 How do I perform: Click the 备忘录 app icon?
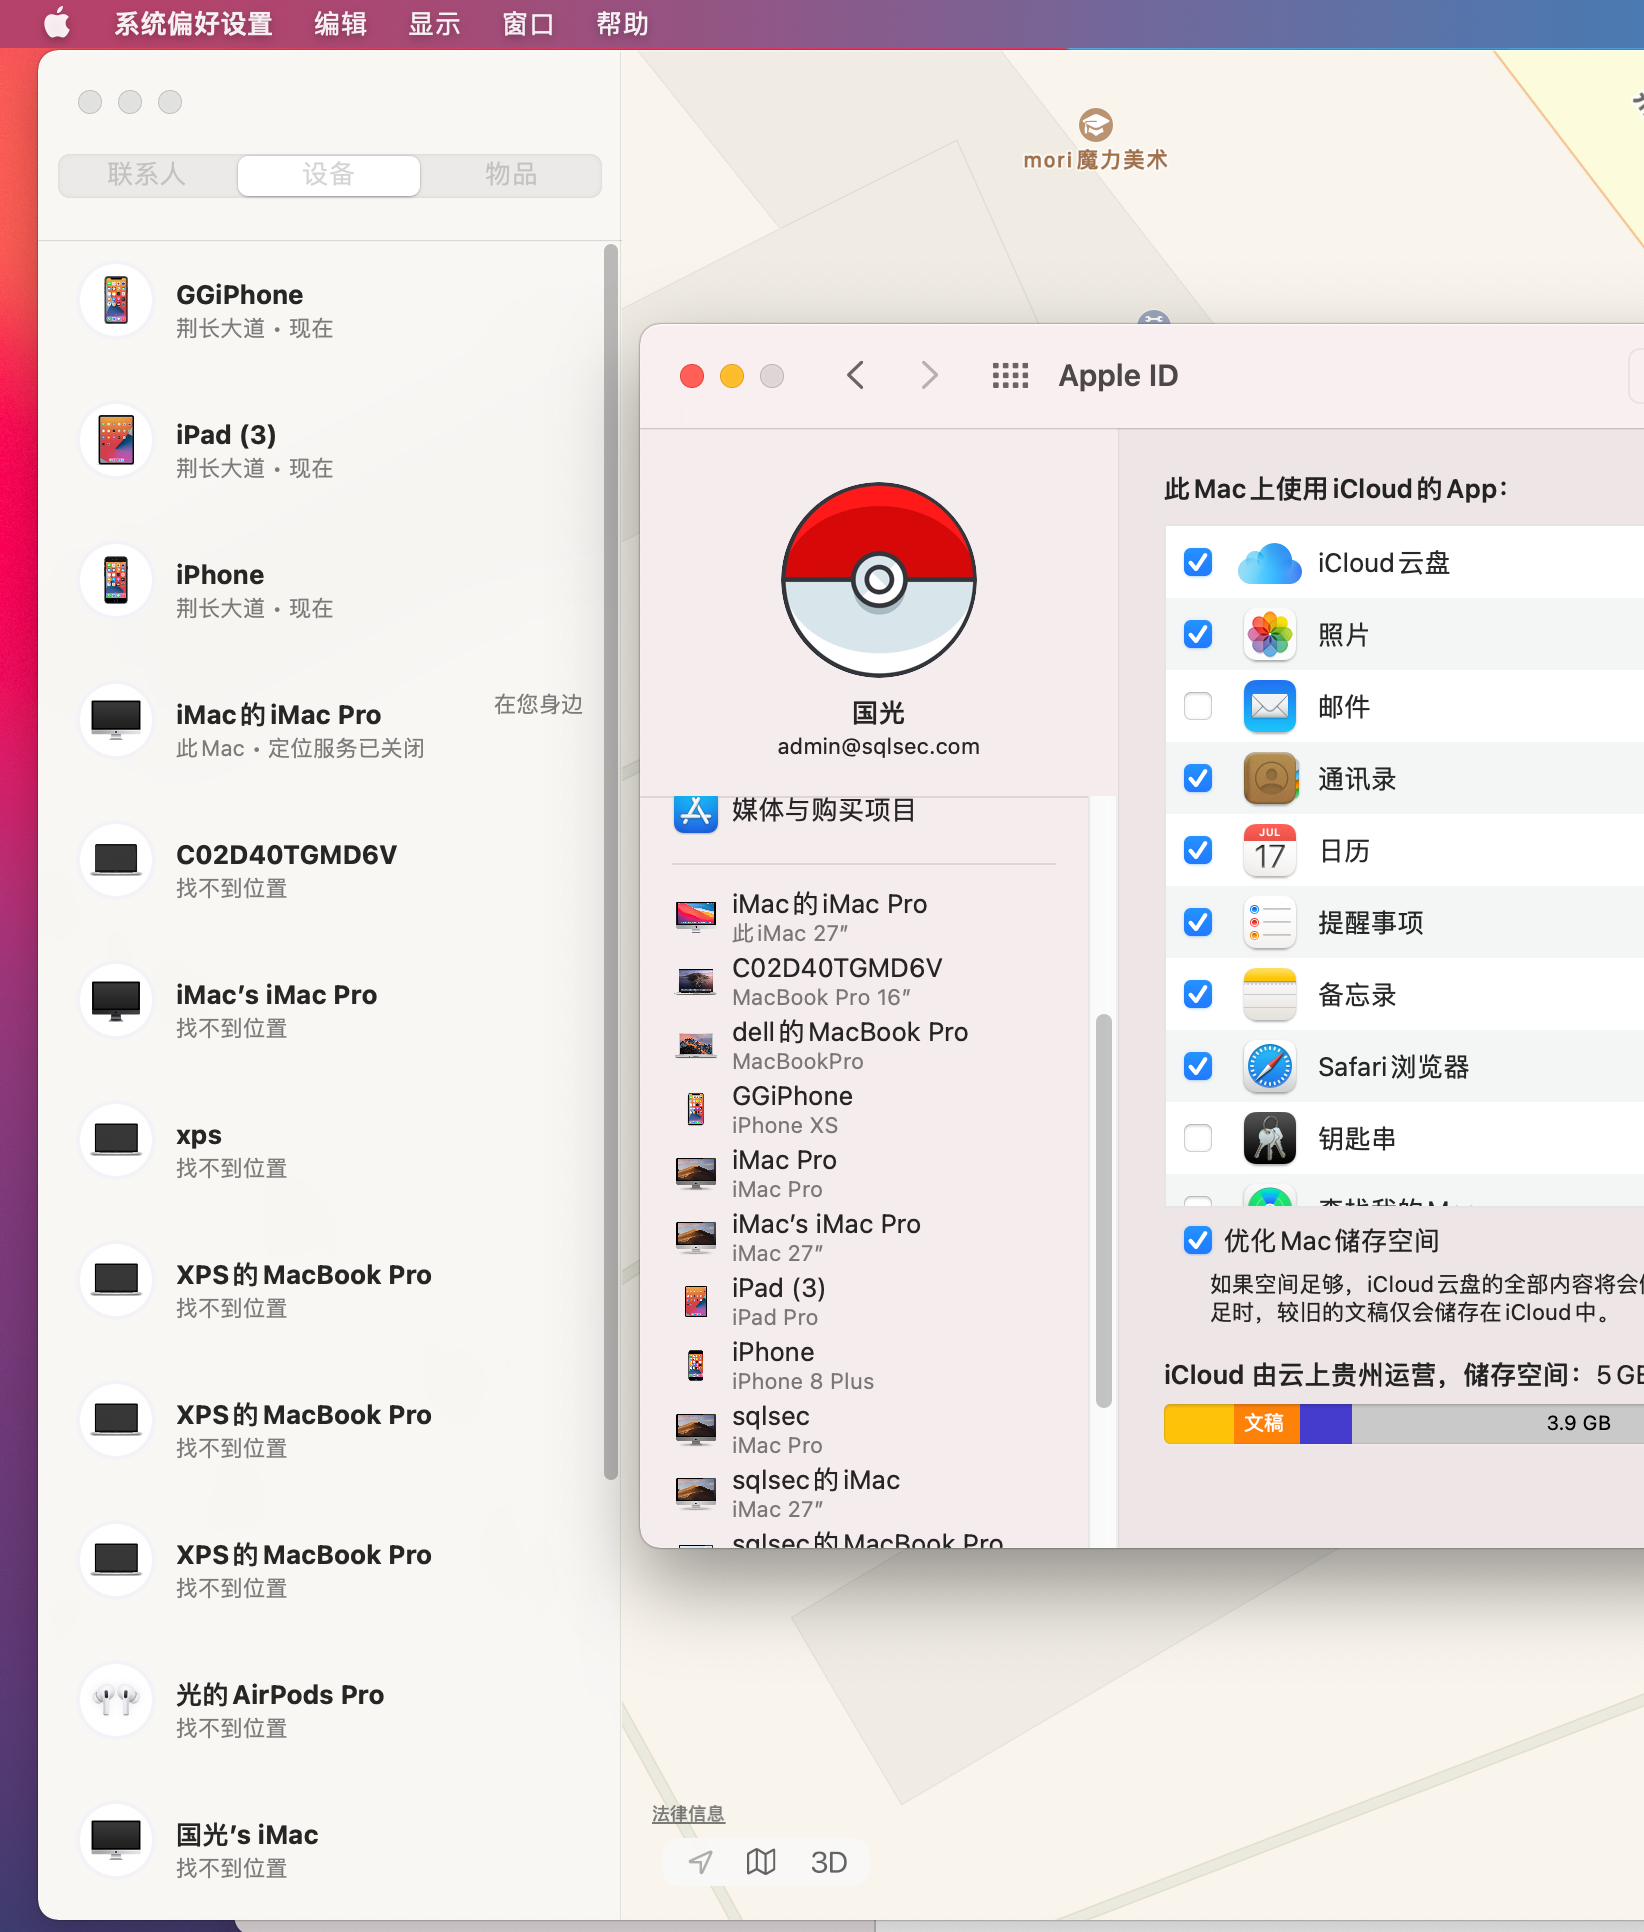(x=1270, y=995)
